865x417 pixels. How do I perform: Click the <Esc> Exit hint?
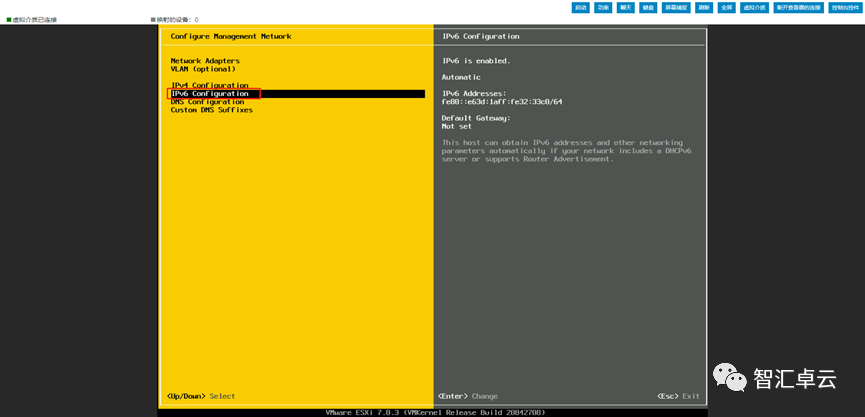pos(679,396)
